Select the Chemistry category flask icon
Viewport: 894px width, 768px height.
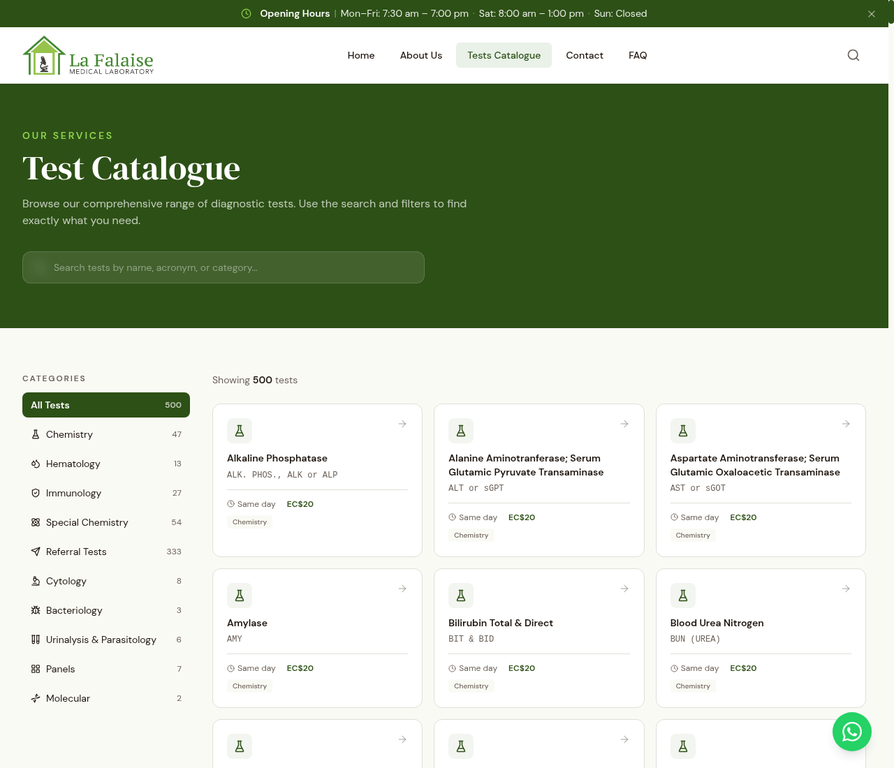coord(36,434)
